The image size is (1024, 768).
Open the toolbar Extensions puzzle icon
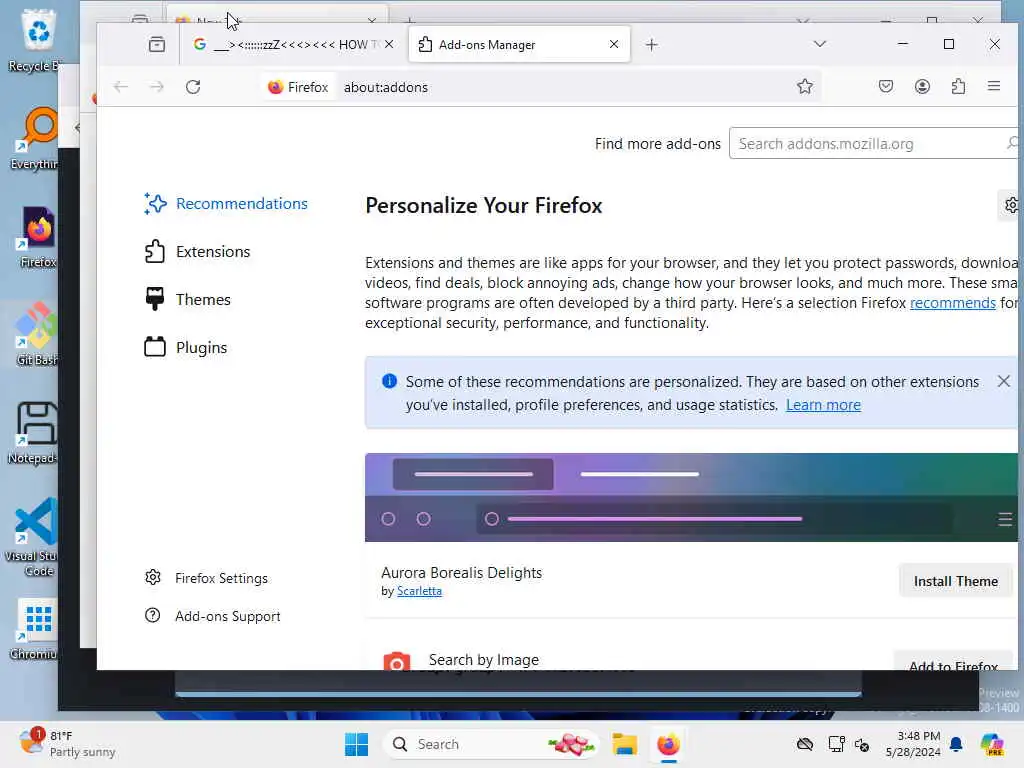click(x=958, y=86)
